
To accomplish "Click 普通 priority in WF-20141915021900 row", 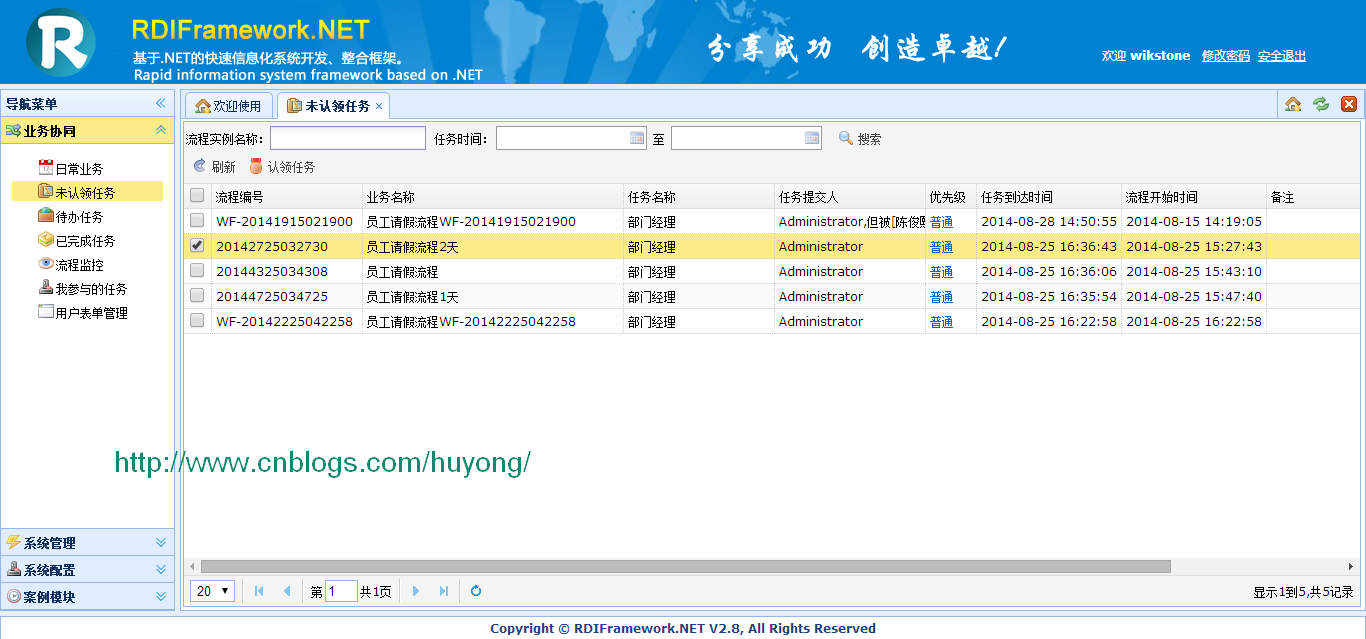I will click(941, 222).
